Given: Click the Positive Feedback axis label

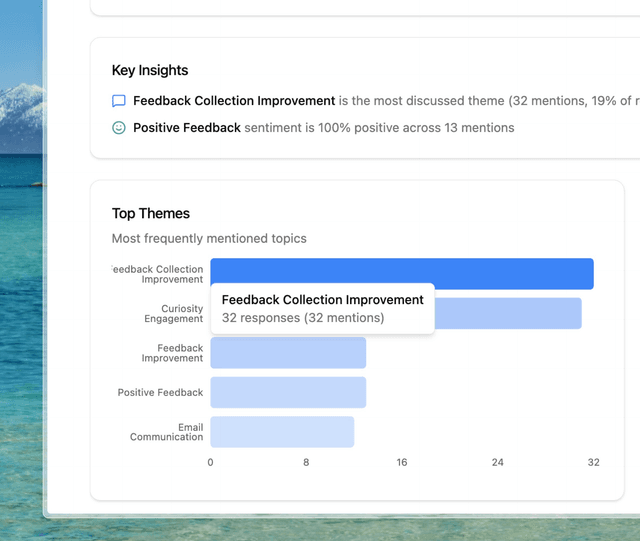Looking at the screenshot, I should (160, 393).
